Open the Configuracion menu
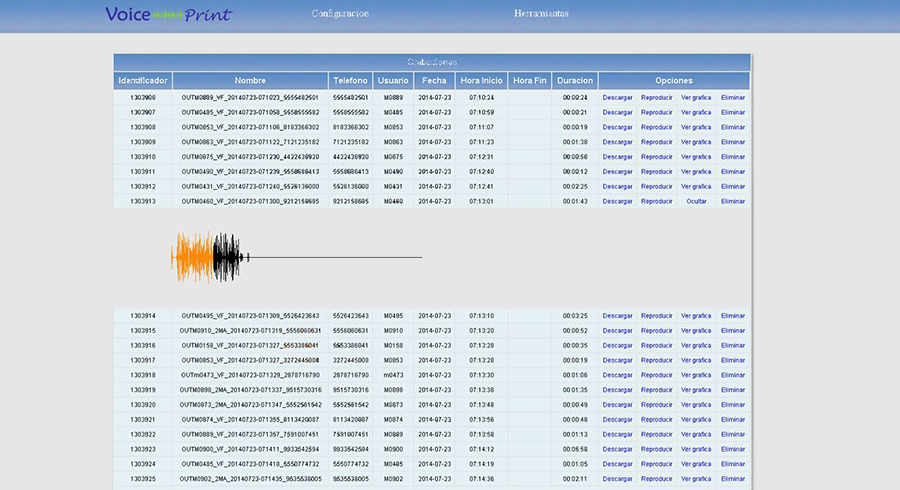Screen dimensions: 900x490 (340, 15)
